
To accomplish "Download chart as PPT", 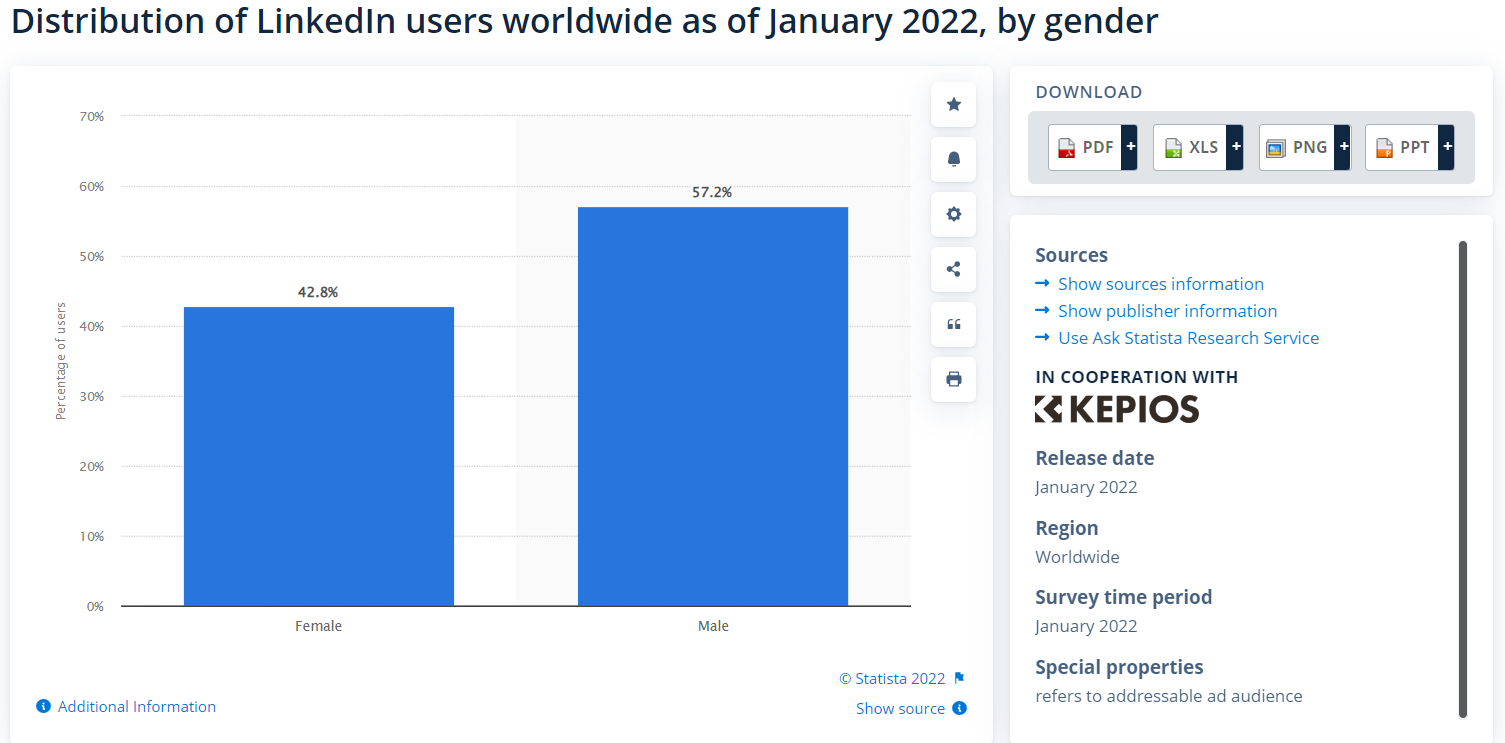I will click(x=1402, y=147).
